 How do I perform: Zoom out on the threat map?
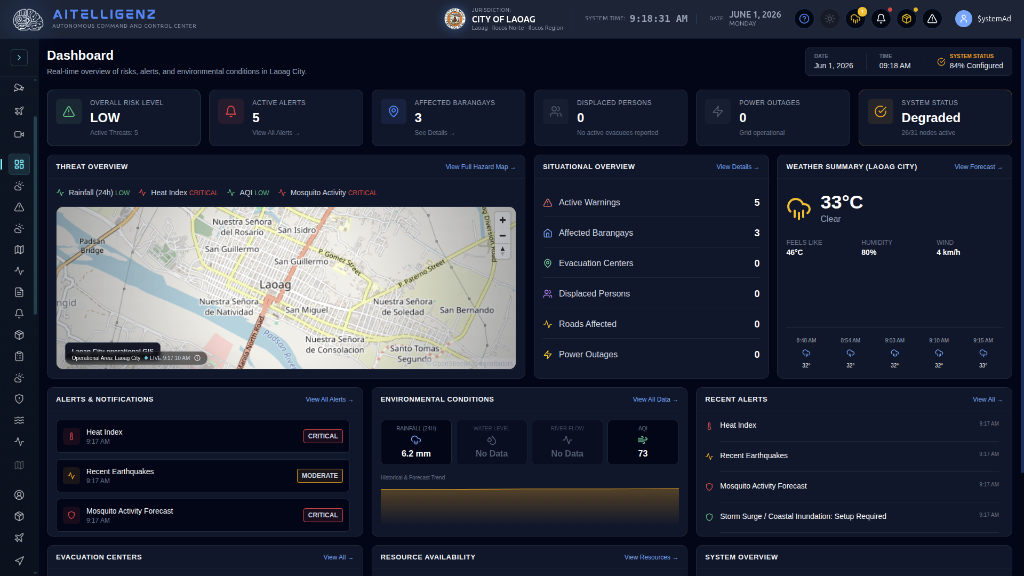tap(502, 236)
